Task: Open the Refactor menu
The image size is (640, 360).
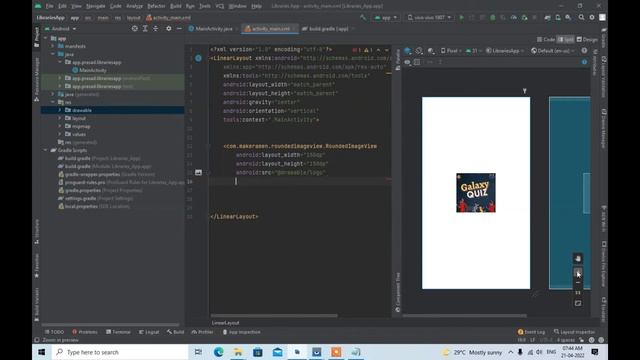Action: tap(156, 6)
